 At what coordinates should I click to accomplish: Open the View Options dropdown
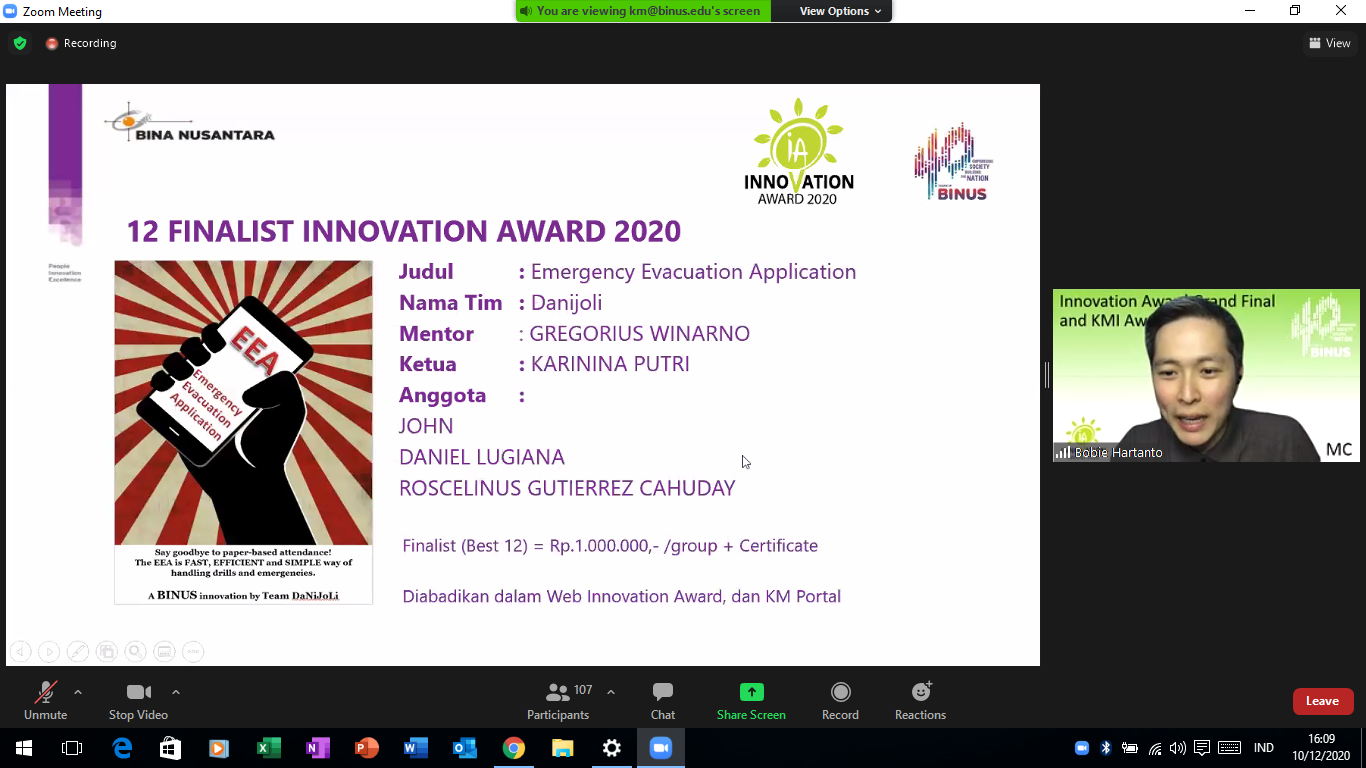click(x=840, y=11)
